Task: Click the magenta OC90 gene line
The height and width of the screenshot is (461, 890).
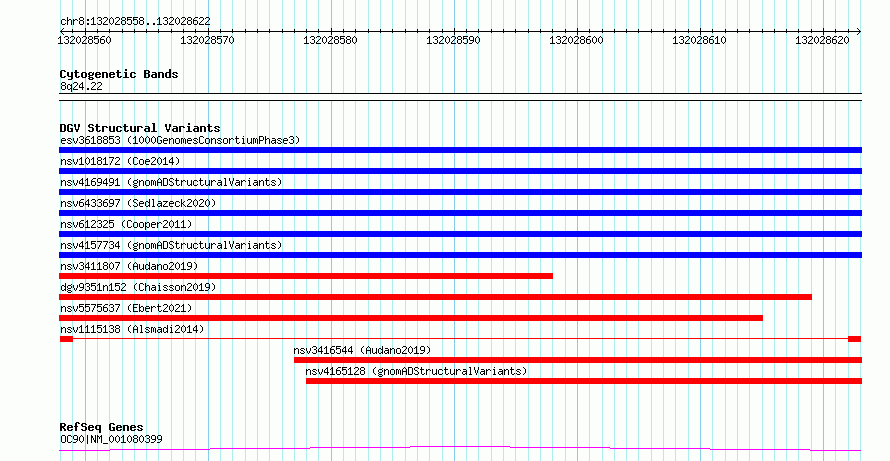Action: pyautogui.click(x=460, y=449)
